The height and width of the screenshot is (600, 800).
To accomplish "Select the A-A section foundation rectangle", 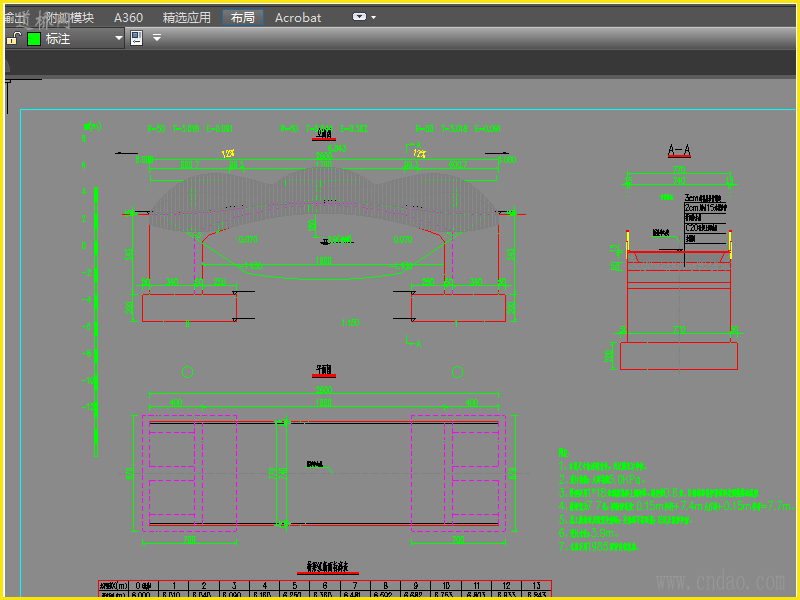I will 678,355.
